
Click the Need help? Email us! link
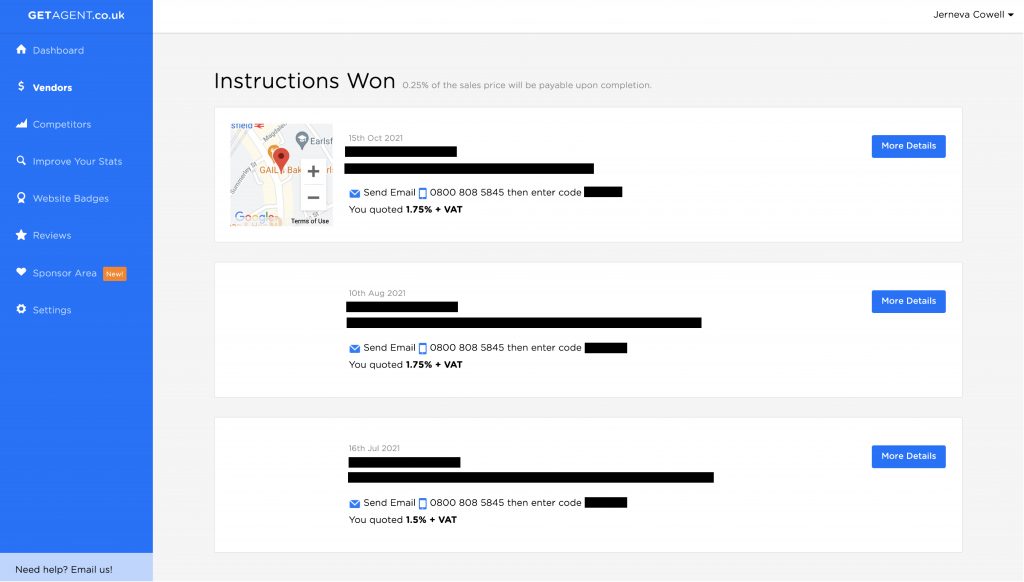point(64,569)
